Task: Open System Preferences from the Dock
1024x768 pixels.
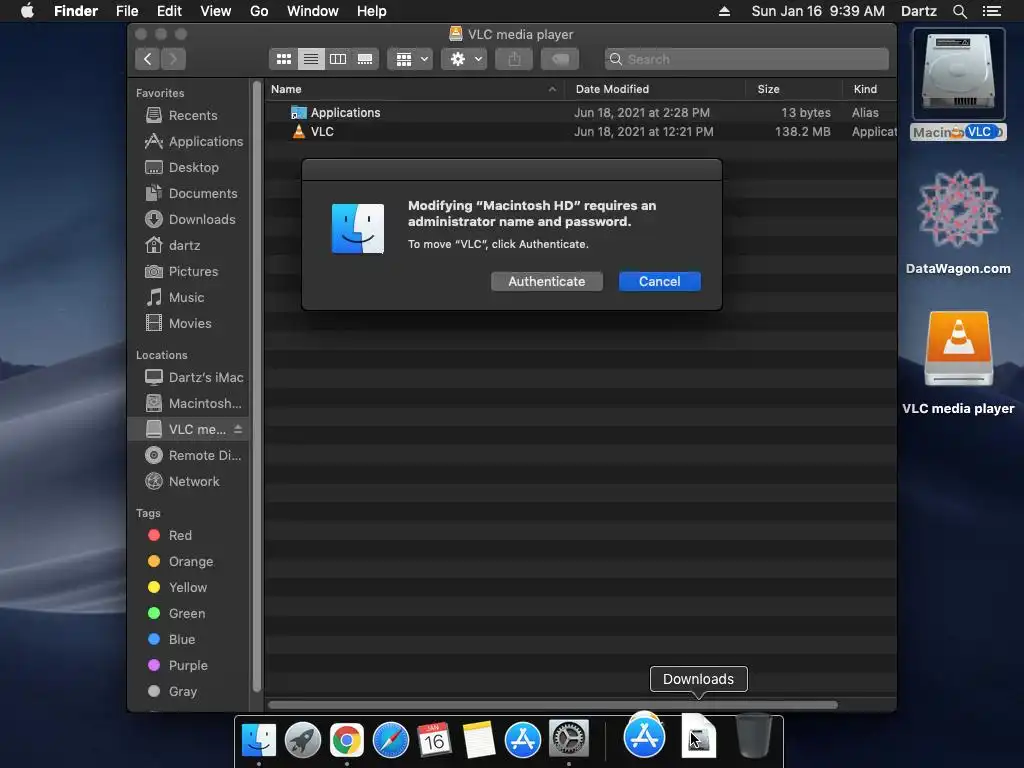Action: [569, 739]
